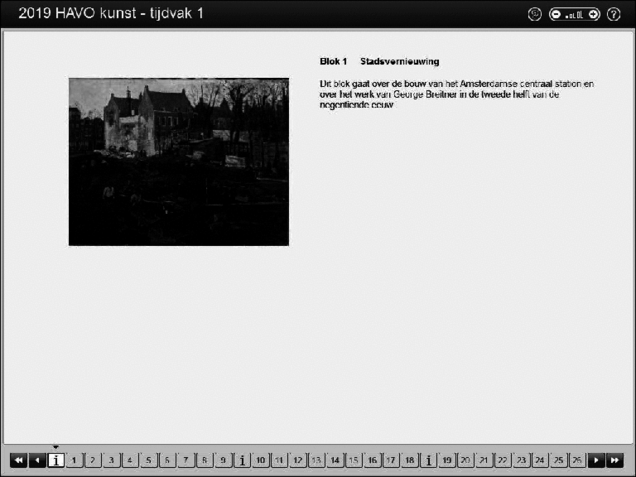636x477 pixels.
Task: Go to question 11
Action: click(279, 460)
